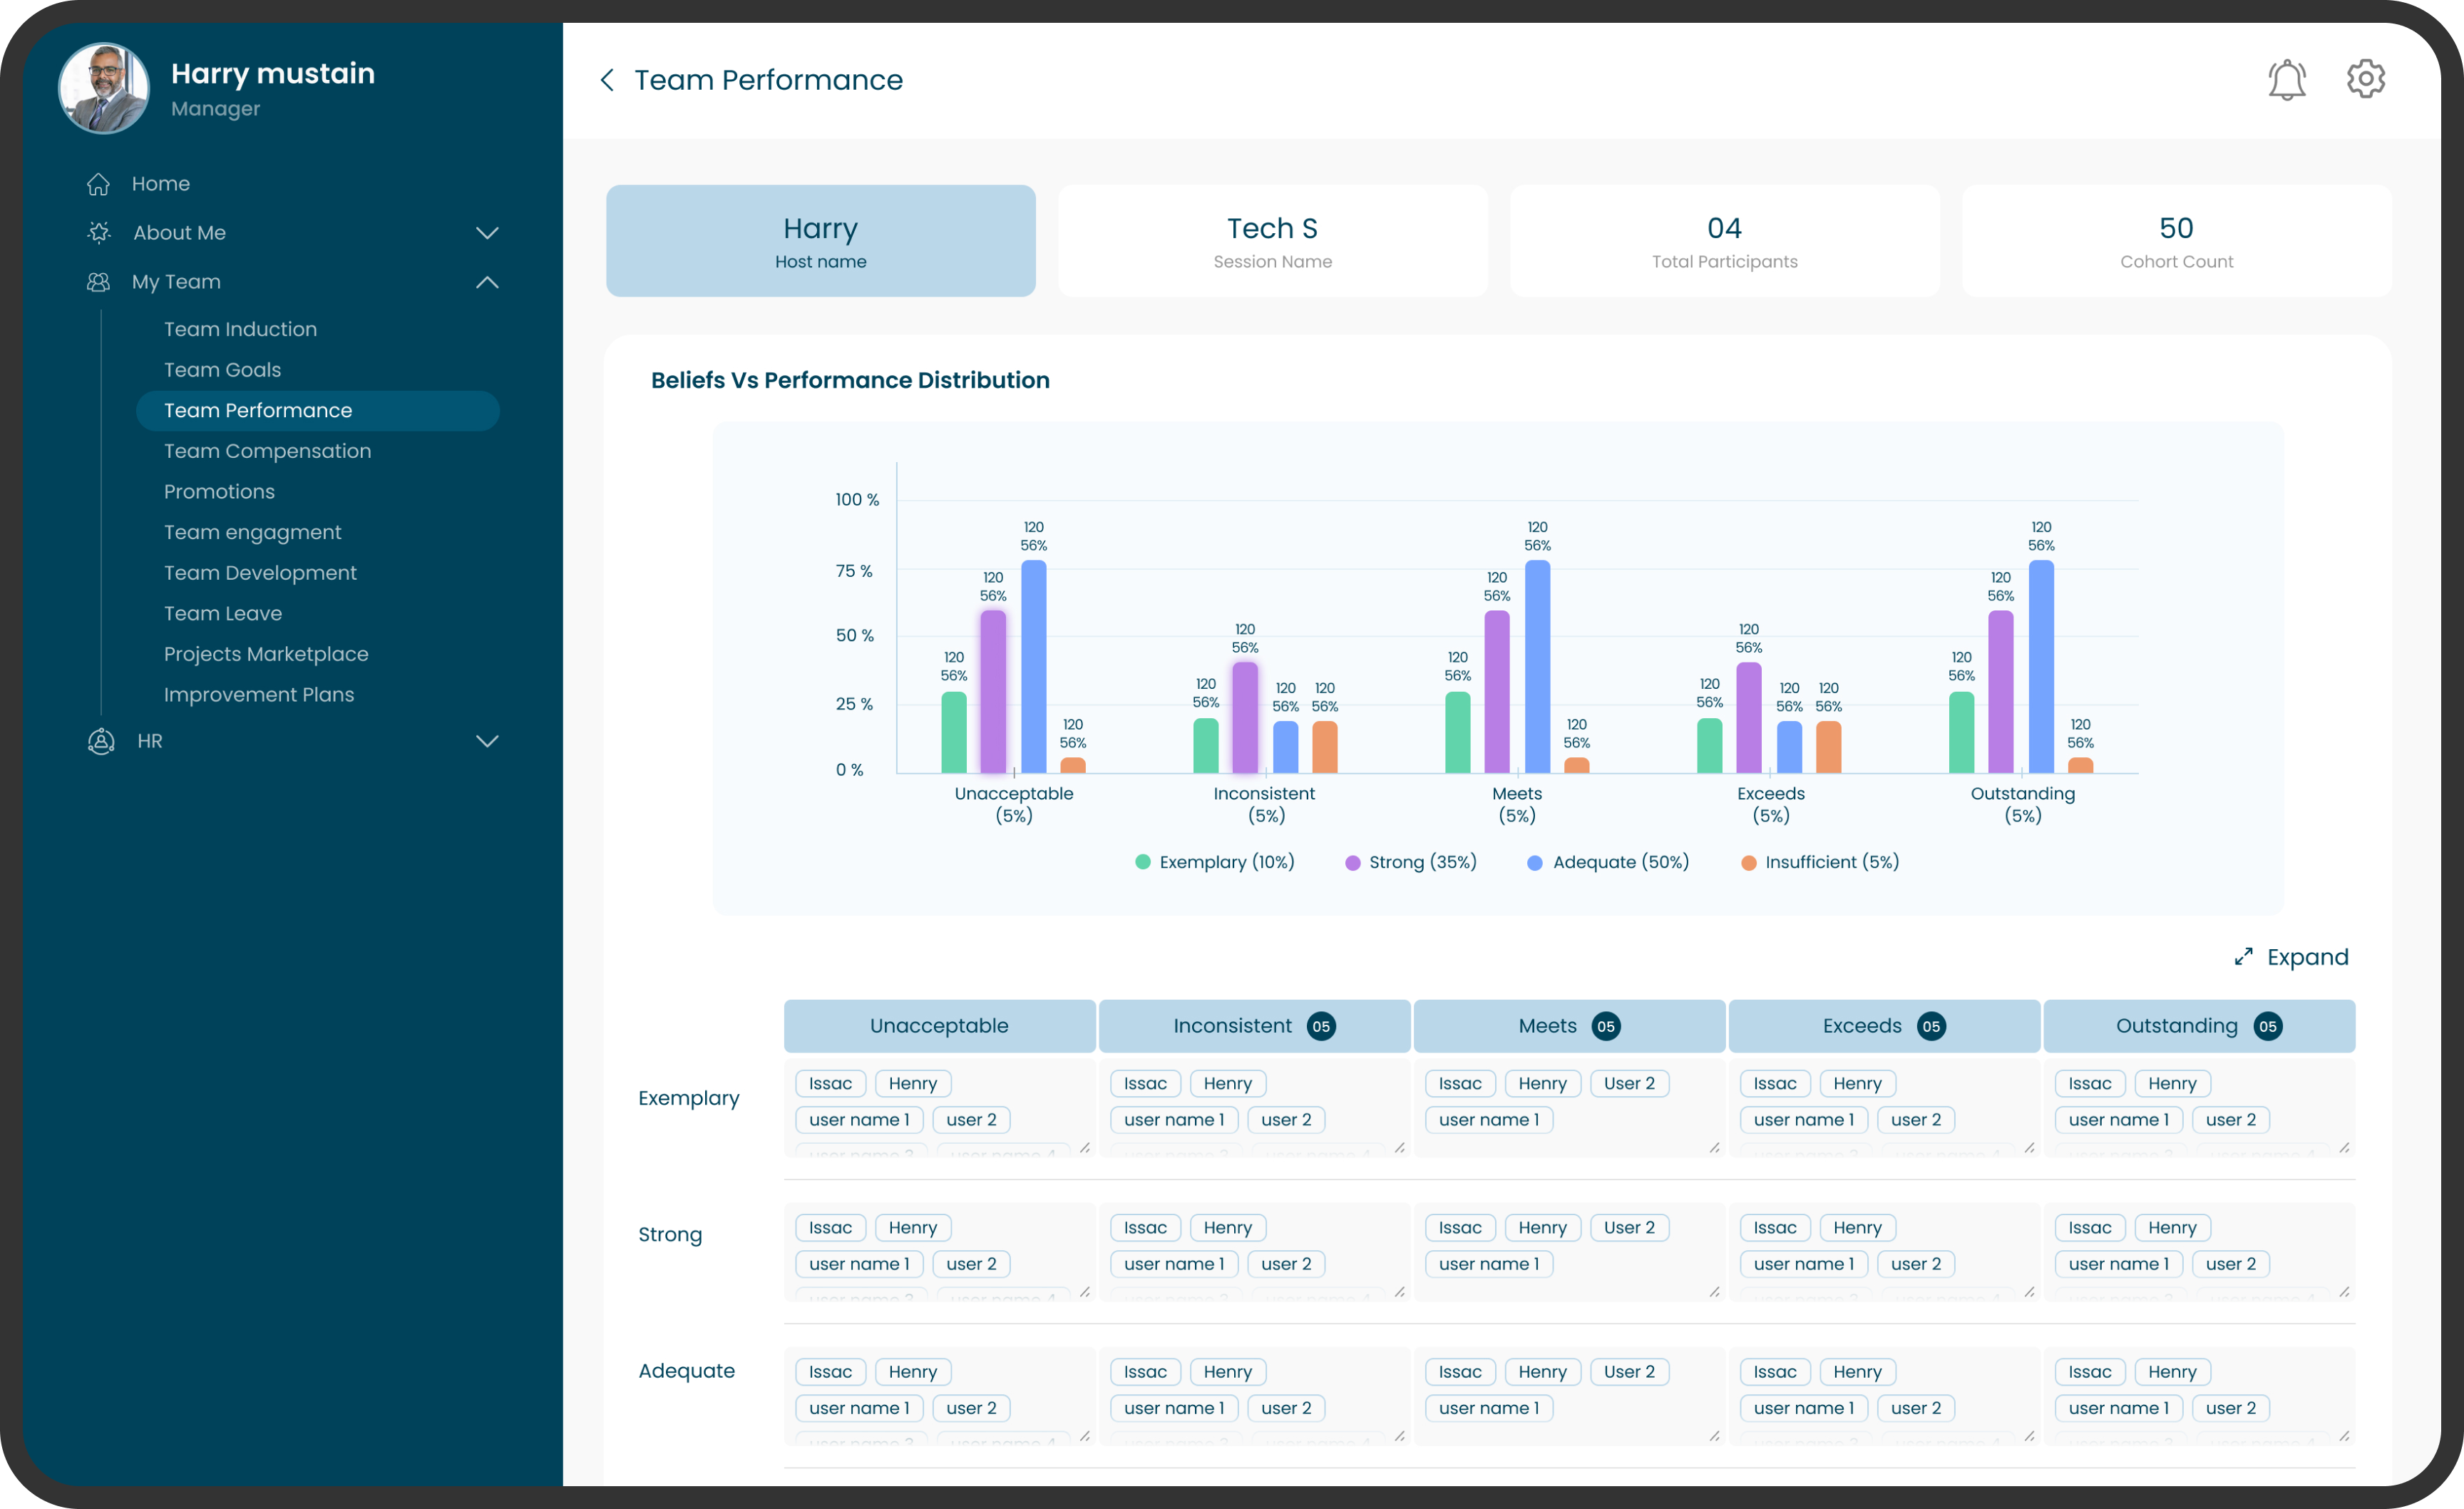2464x1509 pixels.
Task: Open Team engagment in sidebar
Action: click(x=252, y=532)
